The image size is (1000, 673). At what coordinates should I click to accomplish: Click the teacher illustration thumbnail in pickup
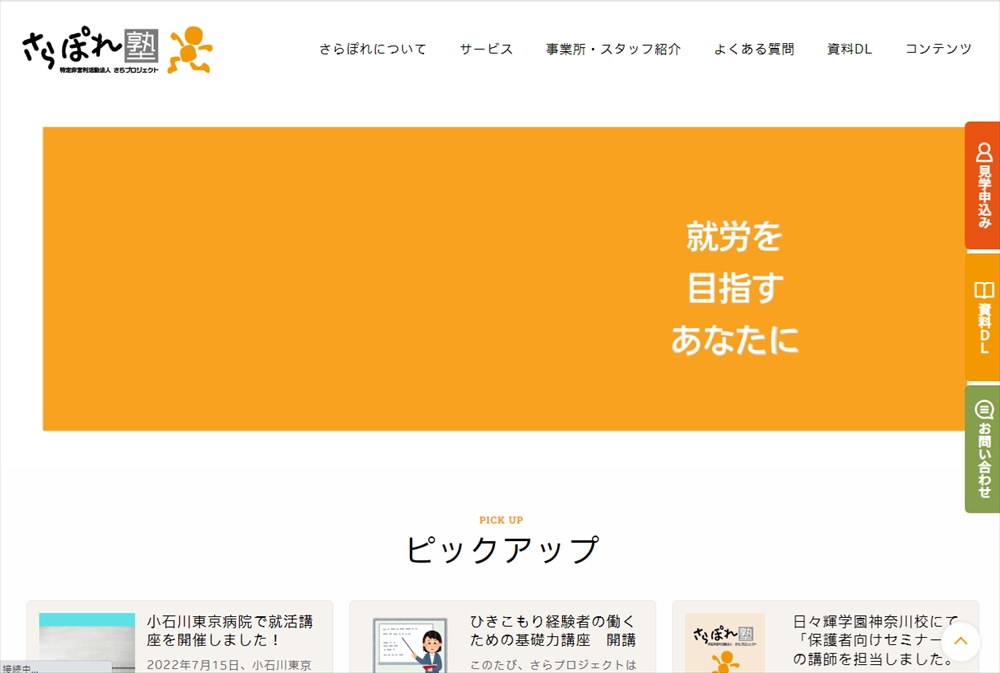pos(410,644)
